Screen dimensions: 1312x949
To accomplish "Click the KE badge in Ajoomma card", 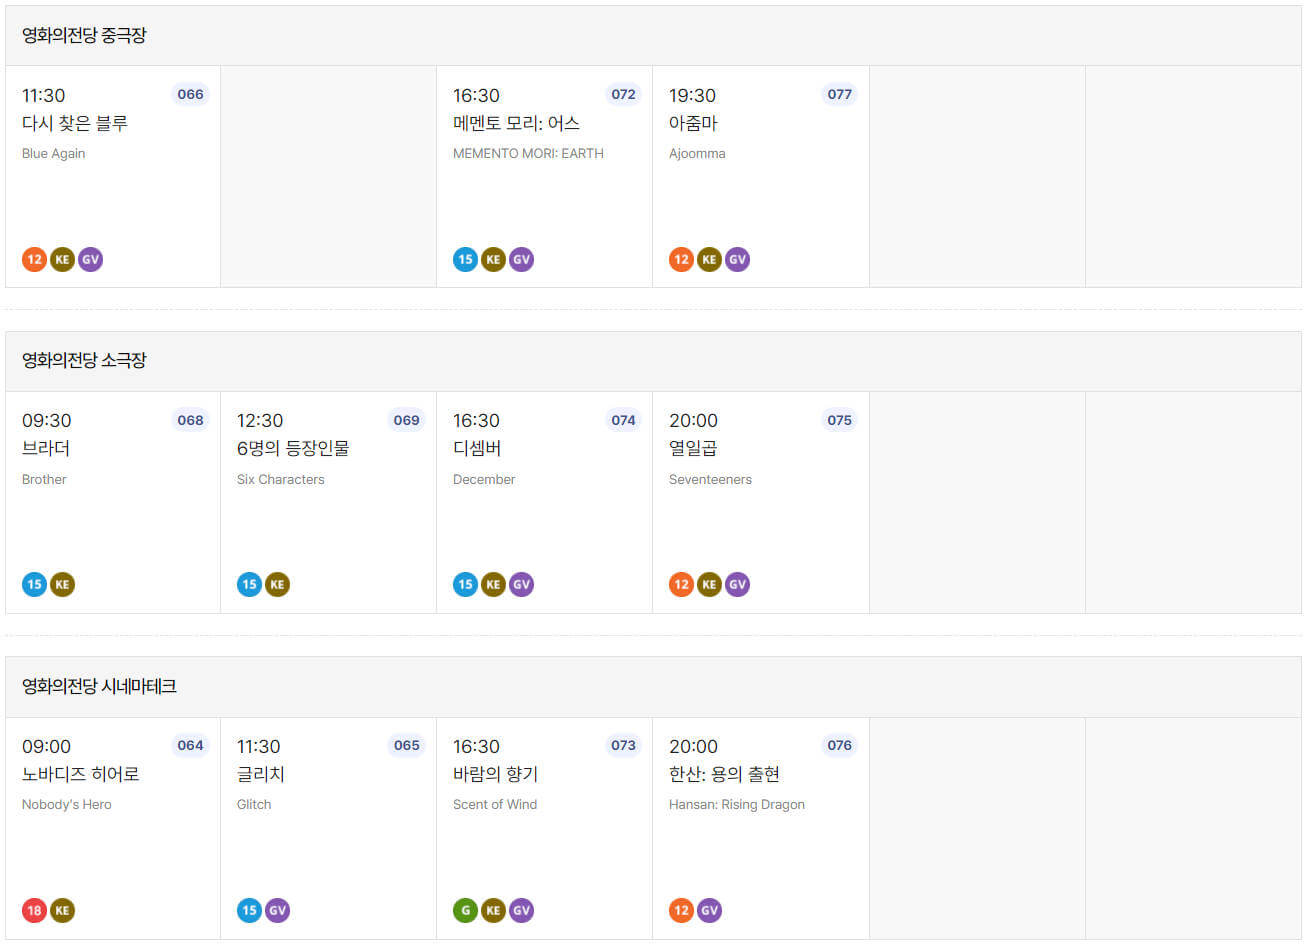I will click(709, 259).
